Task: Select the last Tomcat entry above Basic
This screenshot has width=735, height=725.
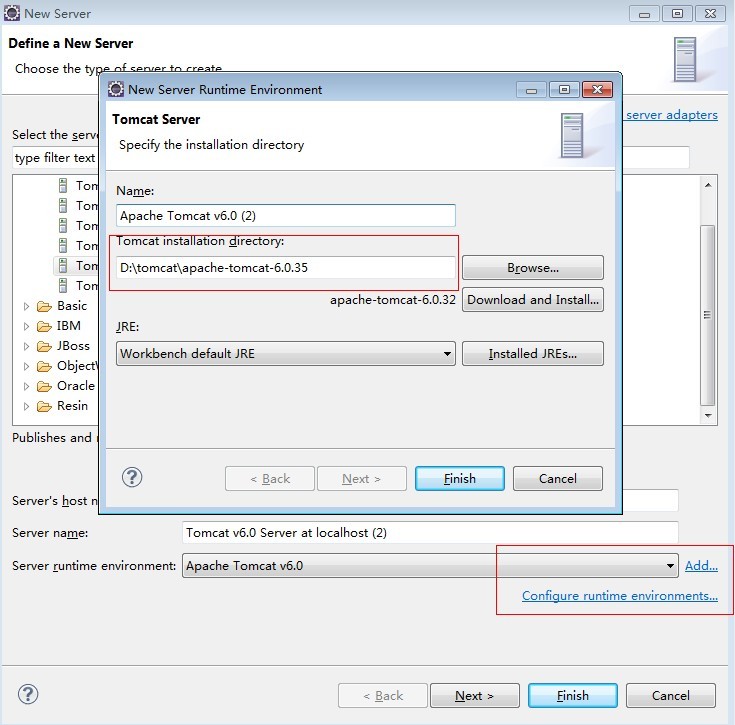Action: (77, 285)
